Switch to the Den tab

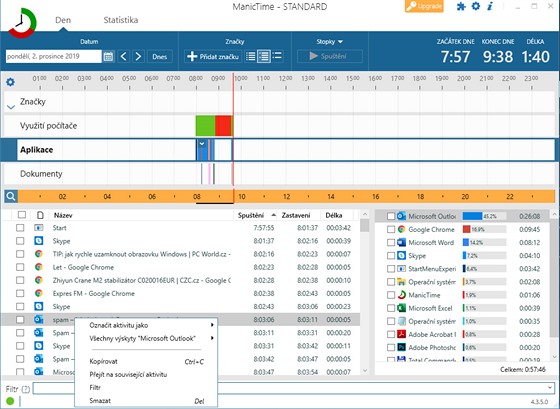(63, 20)
